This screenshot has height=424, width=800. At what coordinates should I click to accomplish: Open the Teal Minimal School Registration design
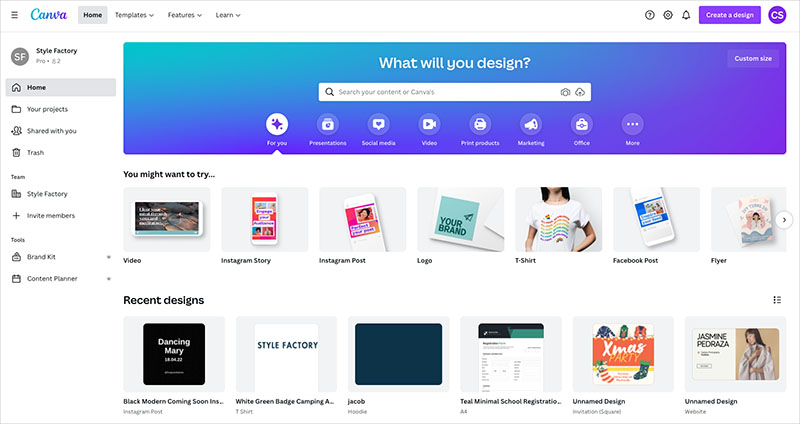[511, 354]
